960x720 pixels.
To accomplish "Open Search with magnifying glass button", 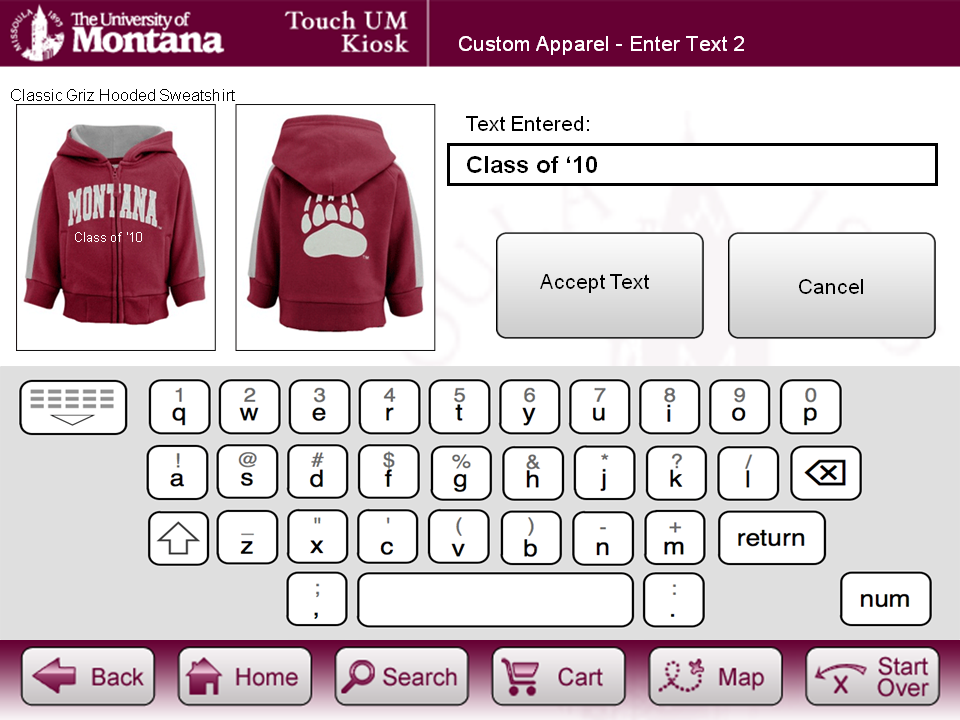I will [402, 677].
